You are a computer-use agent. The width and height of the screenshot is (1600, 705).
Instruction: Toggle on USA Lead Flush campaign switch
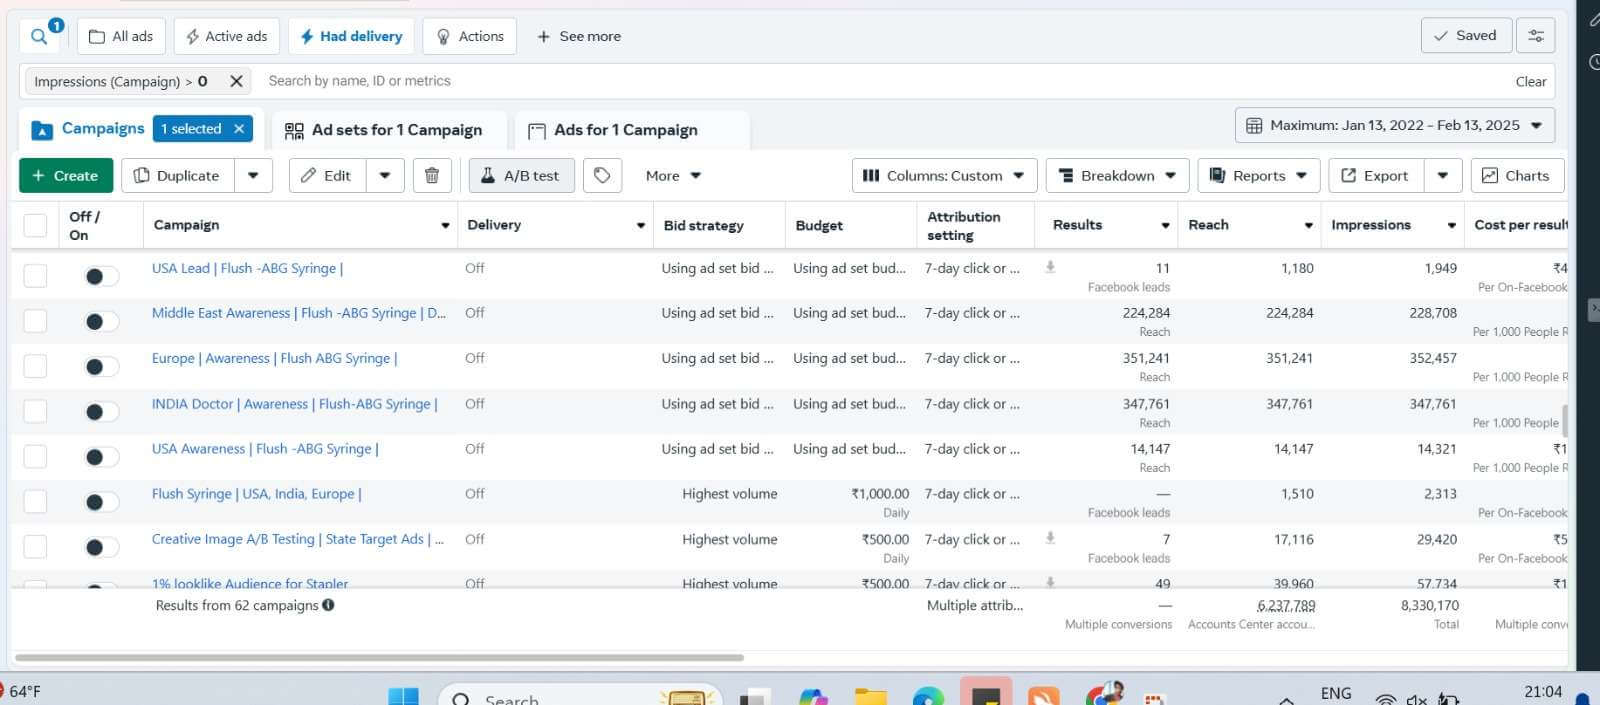pos(100,276)
